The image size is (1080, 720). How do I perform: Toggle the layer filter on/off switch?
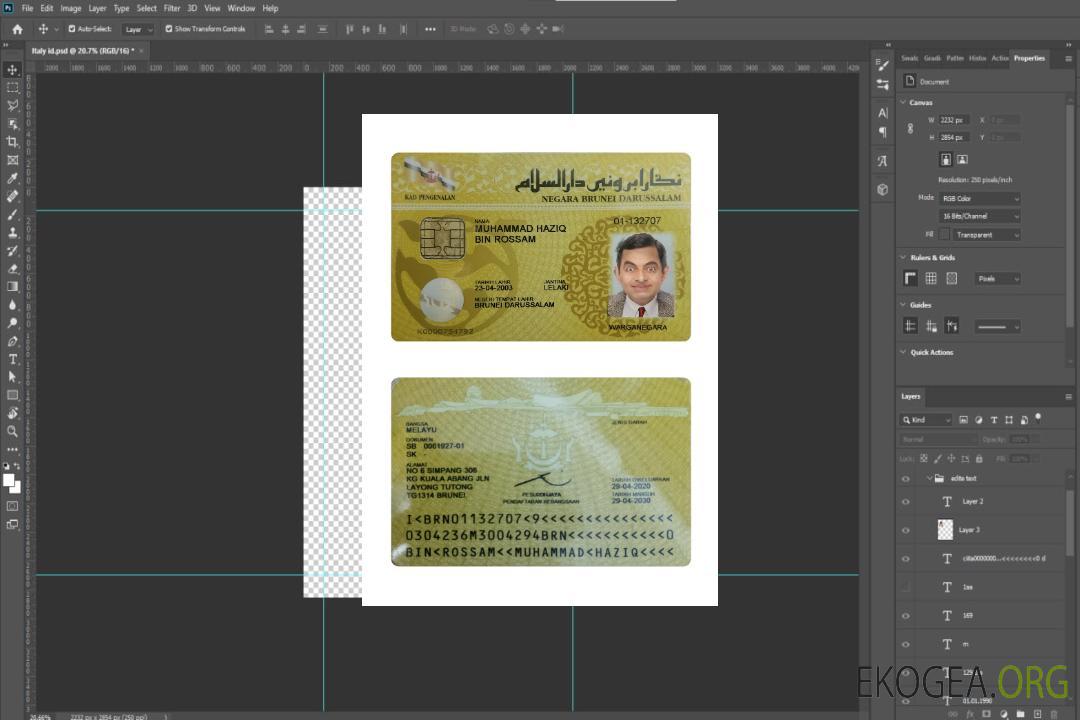click(1038, 418)
